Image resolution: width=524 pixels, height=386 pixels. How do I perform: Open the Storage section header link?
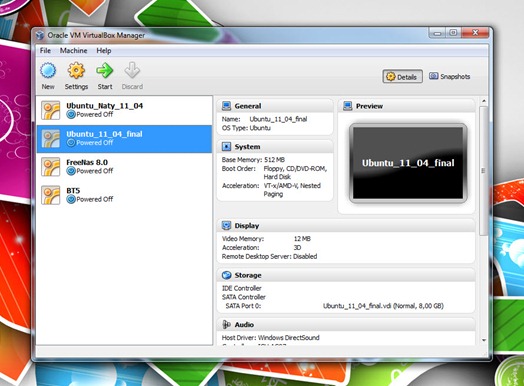[x=248, y=275]
